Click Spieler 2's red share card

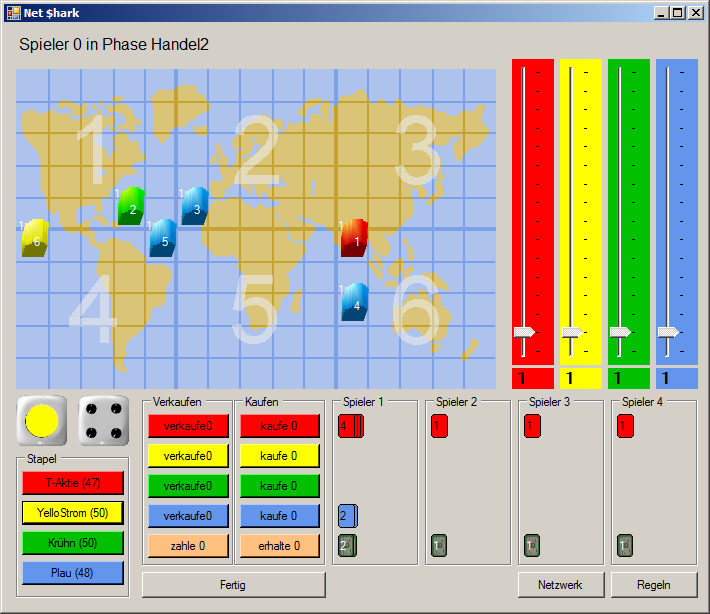[x=439, y=426]
